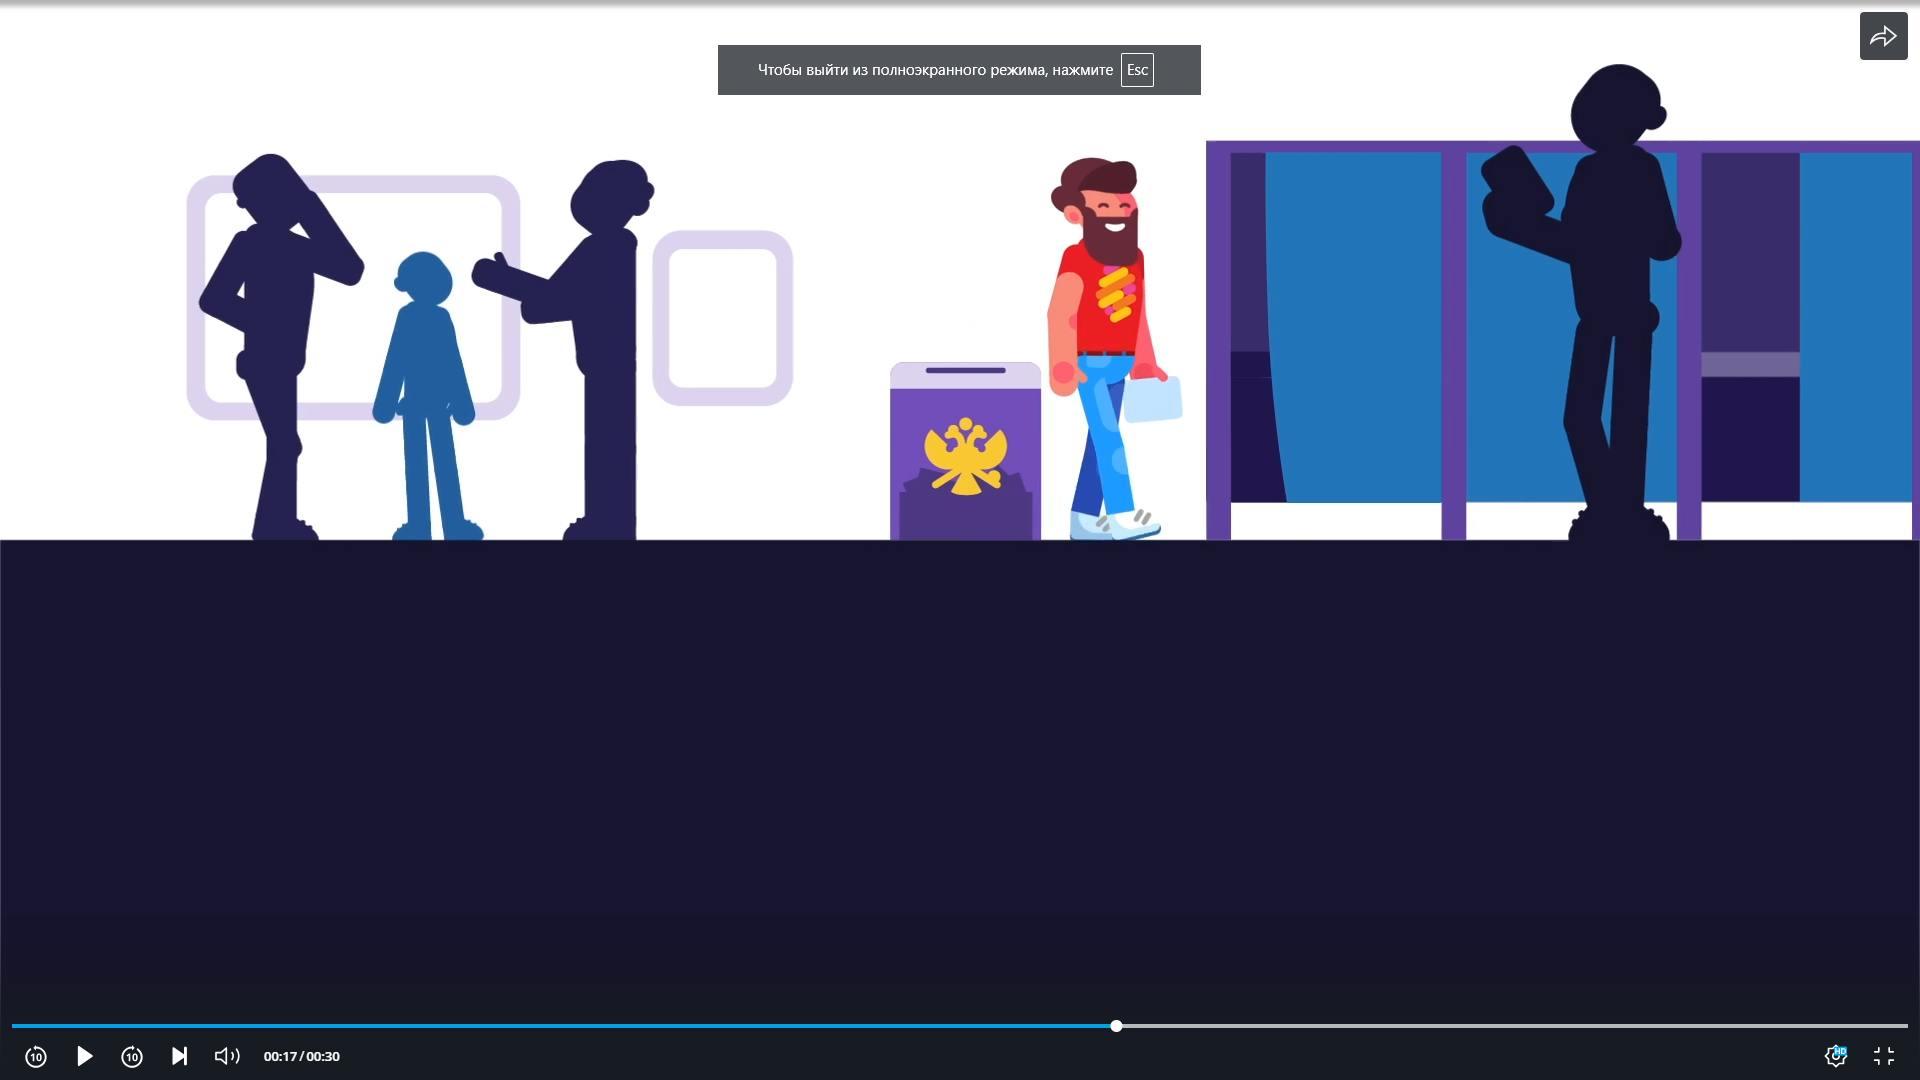This screenshot has height=1080, width=1920.
Task: Rewind the video 10 seconds
Action: coord(36,1057)
